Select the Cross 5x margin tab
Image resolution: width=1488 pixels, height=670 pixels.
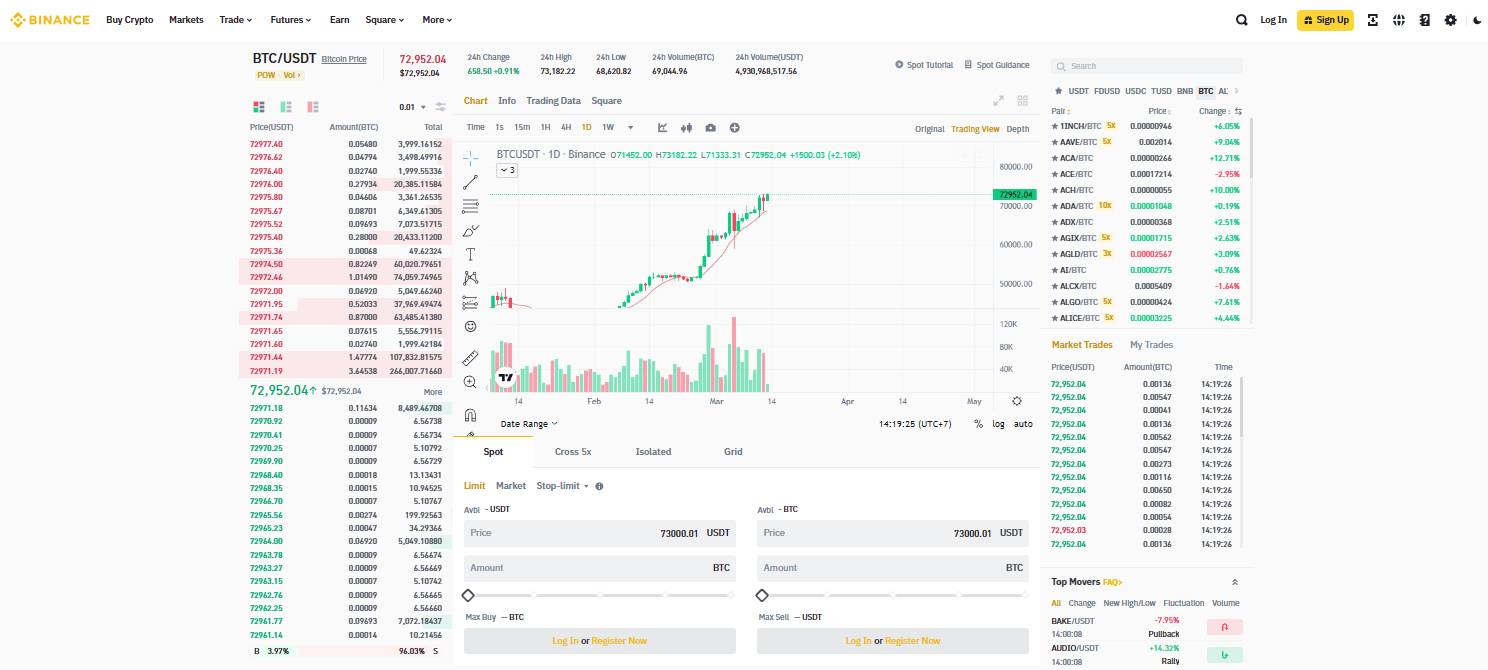coord(573,452)
